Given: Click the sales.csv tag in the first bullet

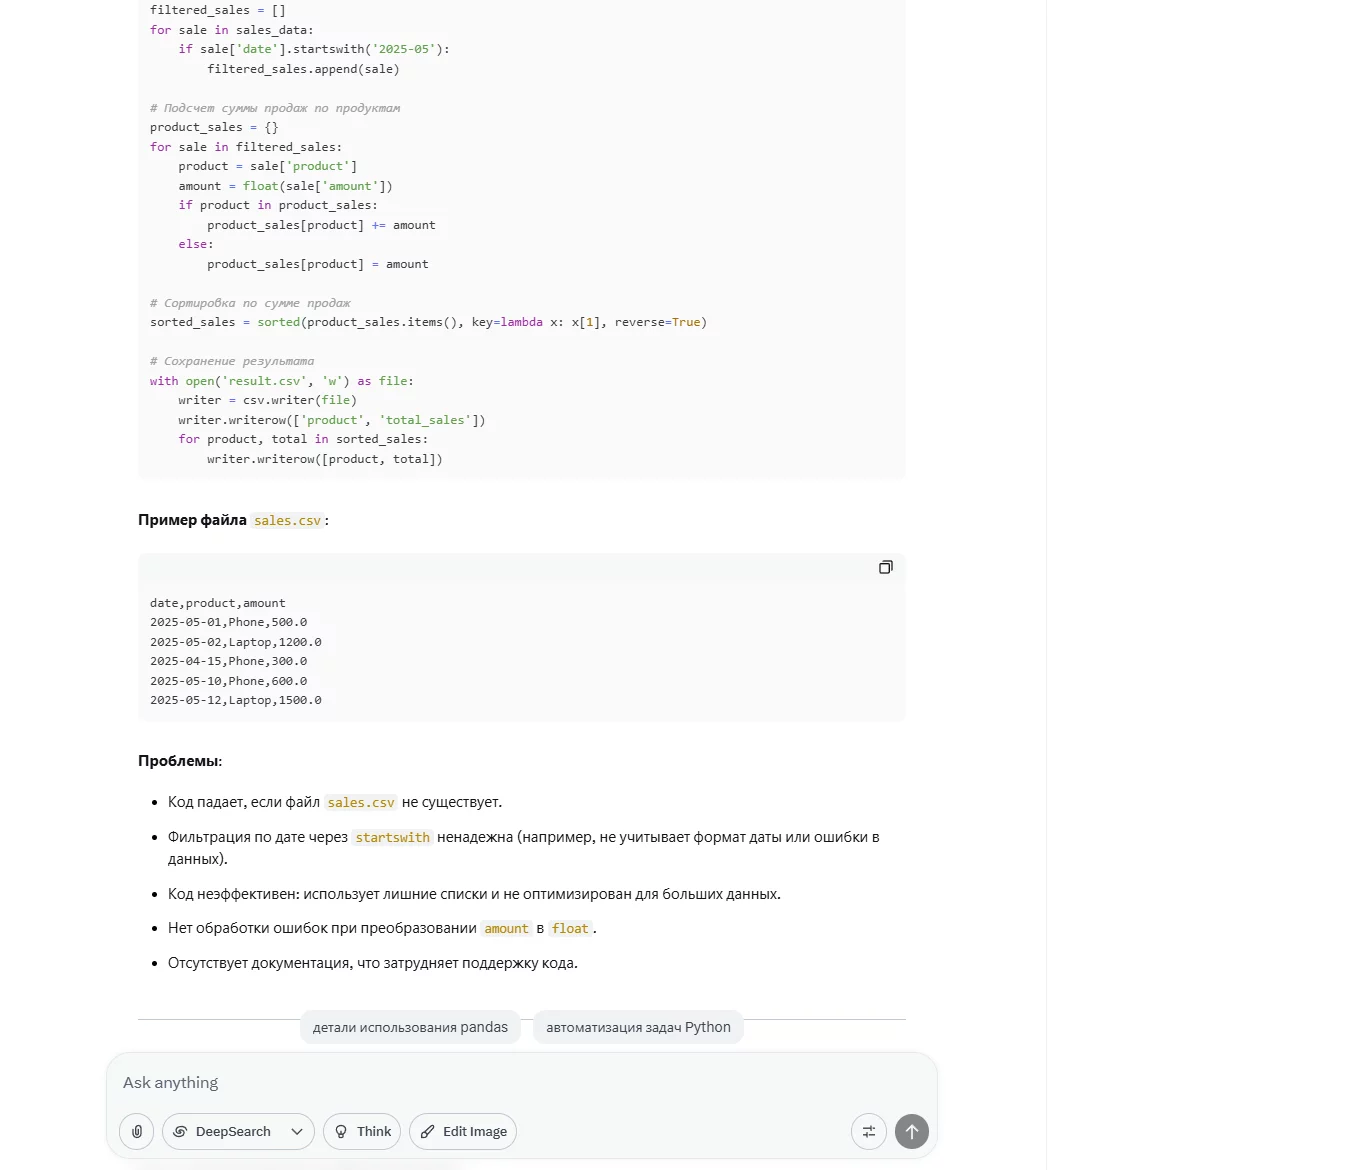Looking at the screenshot, I should tap(361, 803).
